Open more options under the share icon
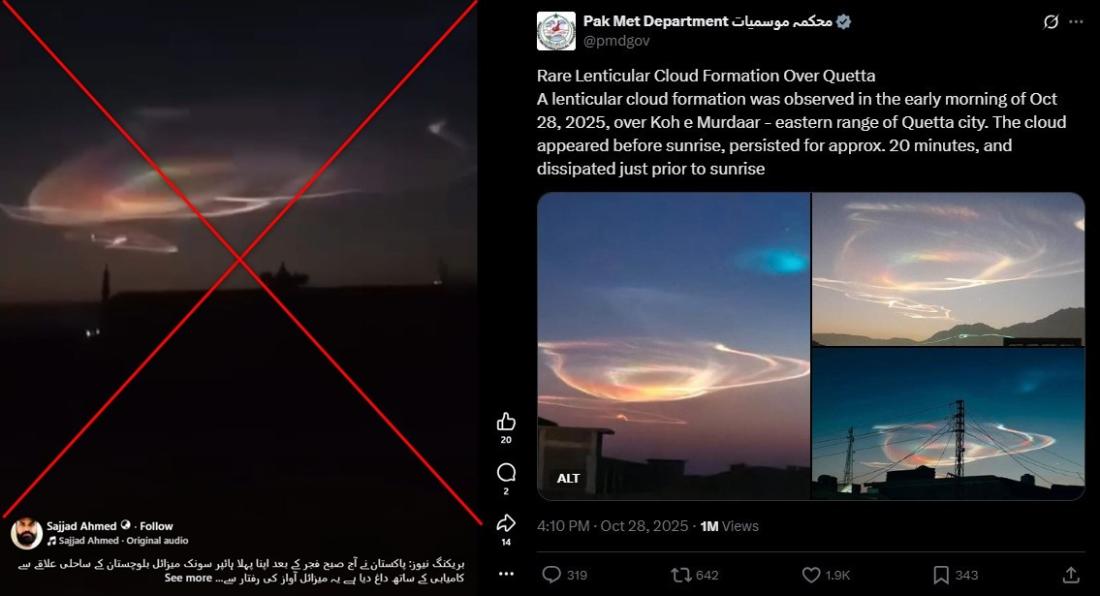This screenshot has width=1100, height=596. (506, 574)
